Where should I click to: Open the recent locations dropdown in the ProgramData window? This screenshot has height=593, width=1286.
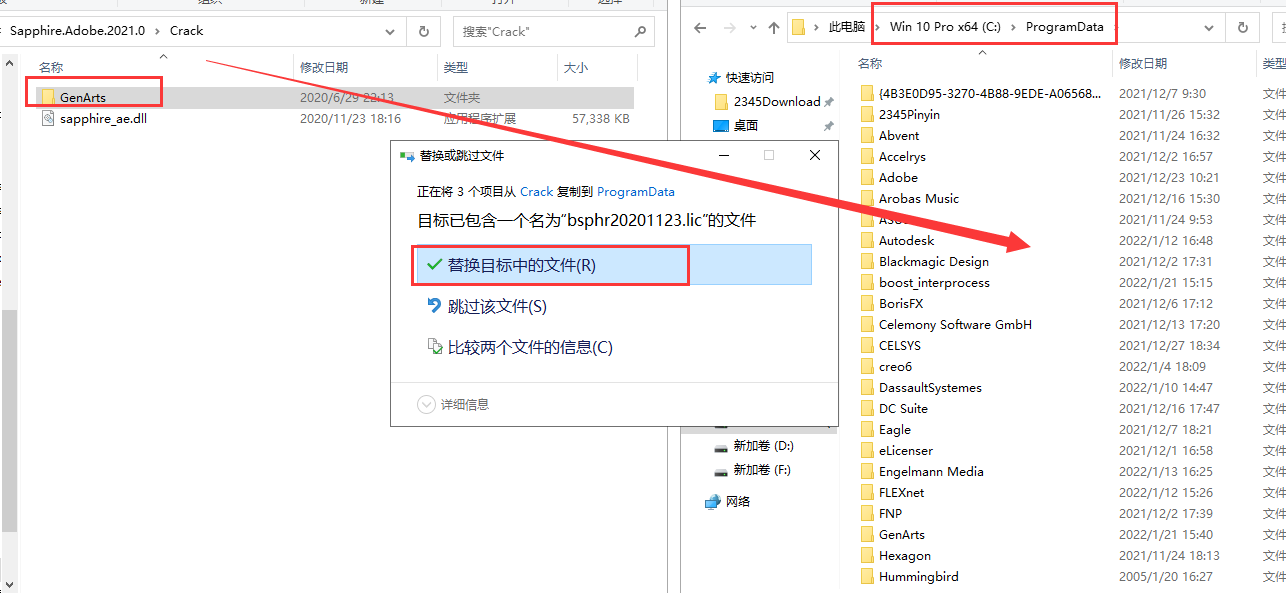[753, 28]
